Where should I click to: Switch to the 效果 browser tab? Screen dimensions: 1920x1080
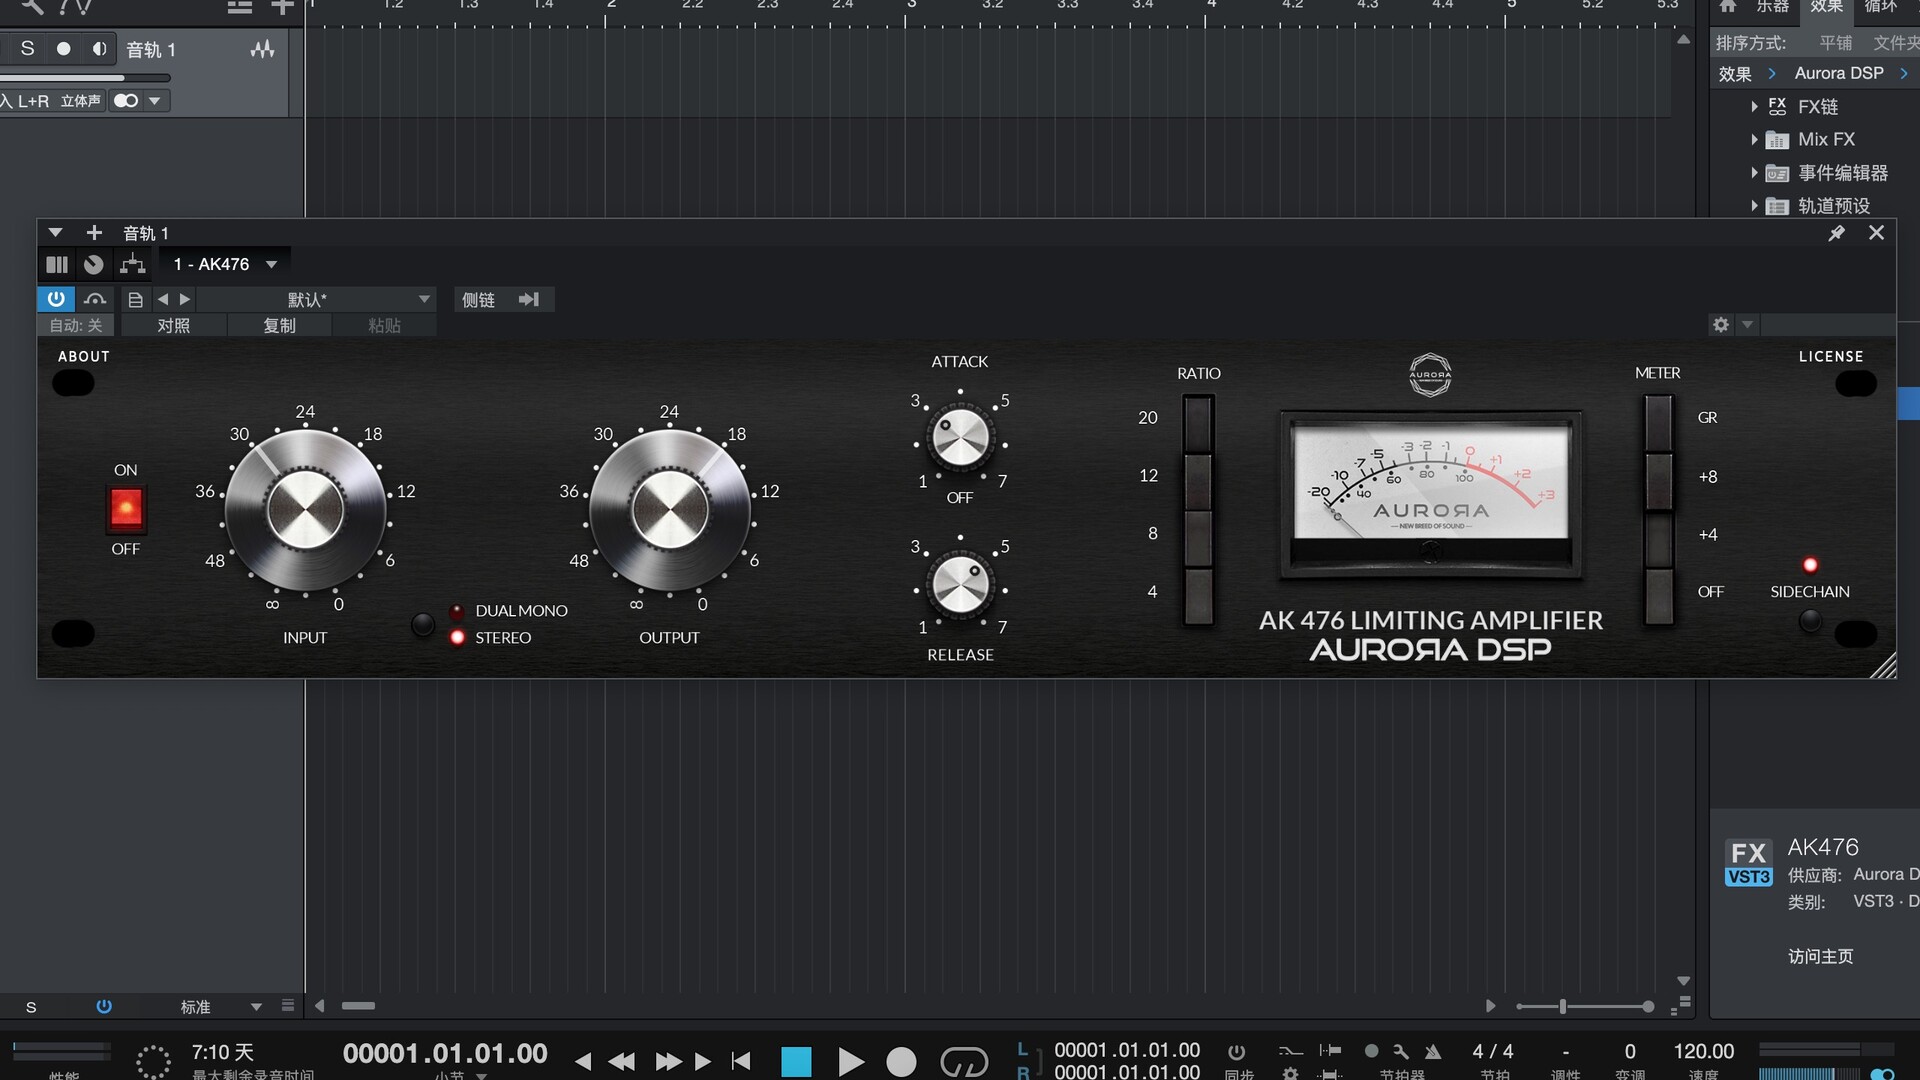pos(1826,7)
